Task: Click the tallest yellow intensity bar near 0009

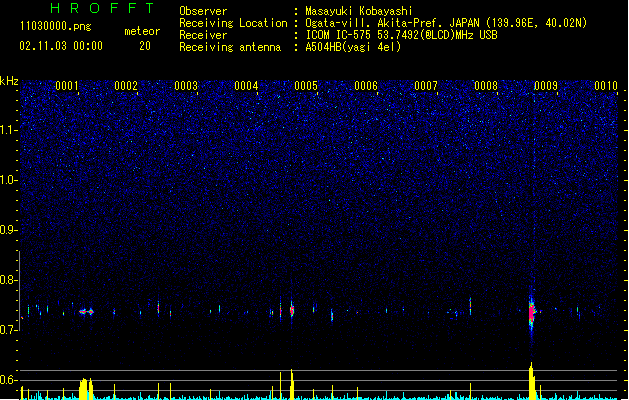Action: click(x=532, y=381)
